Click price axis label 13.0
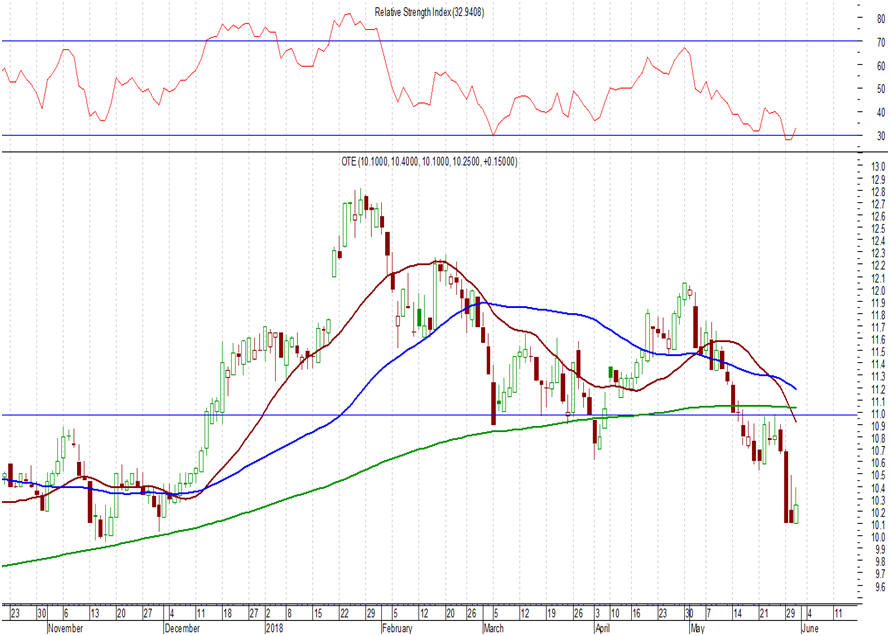890x636 pixels. 878,167
